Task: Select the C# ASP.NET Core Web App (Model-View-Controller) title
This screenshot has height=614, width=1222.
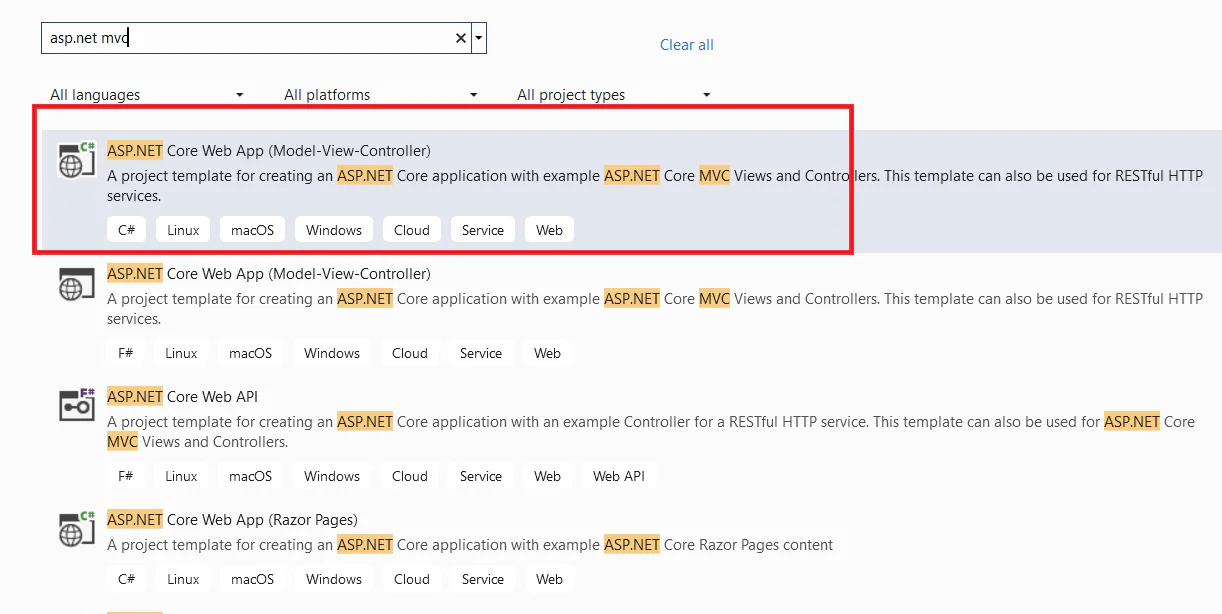Action: (x=269, y=151)
